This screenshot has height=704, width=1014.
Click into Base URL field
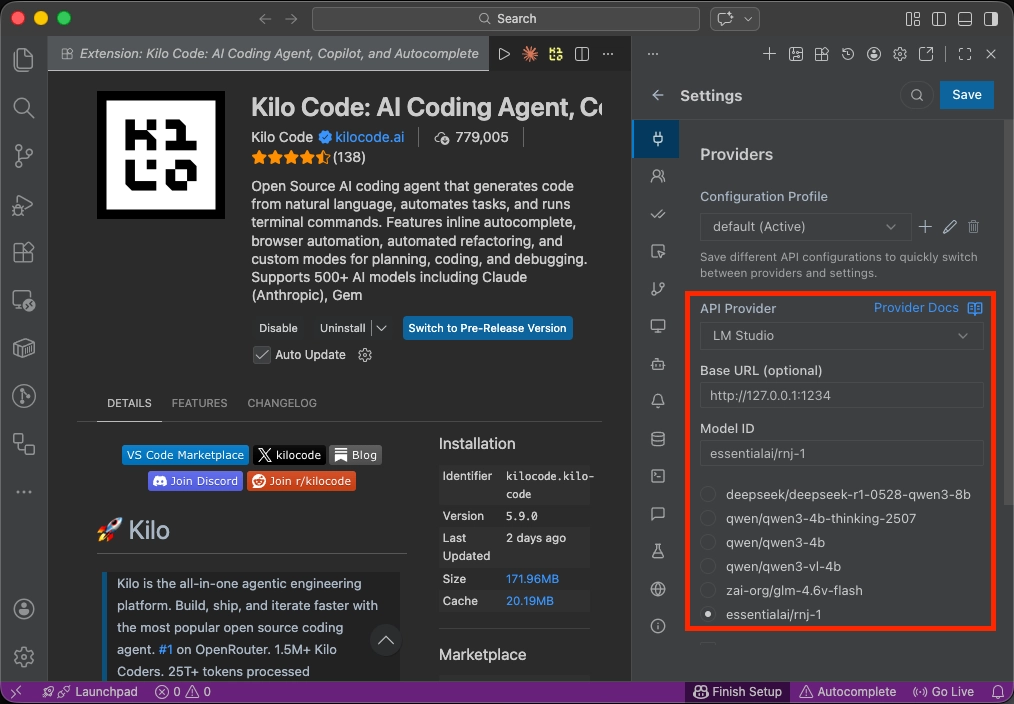click(841, 396)
